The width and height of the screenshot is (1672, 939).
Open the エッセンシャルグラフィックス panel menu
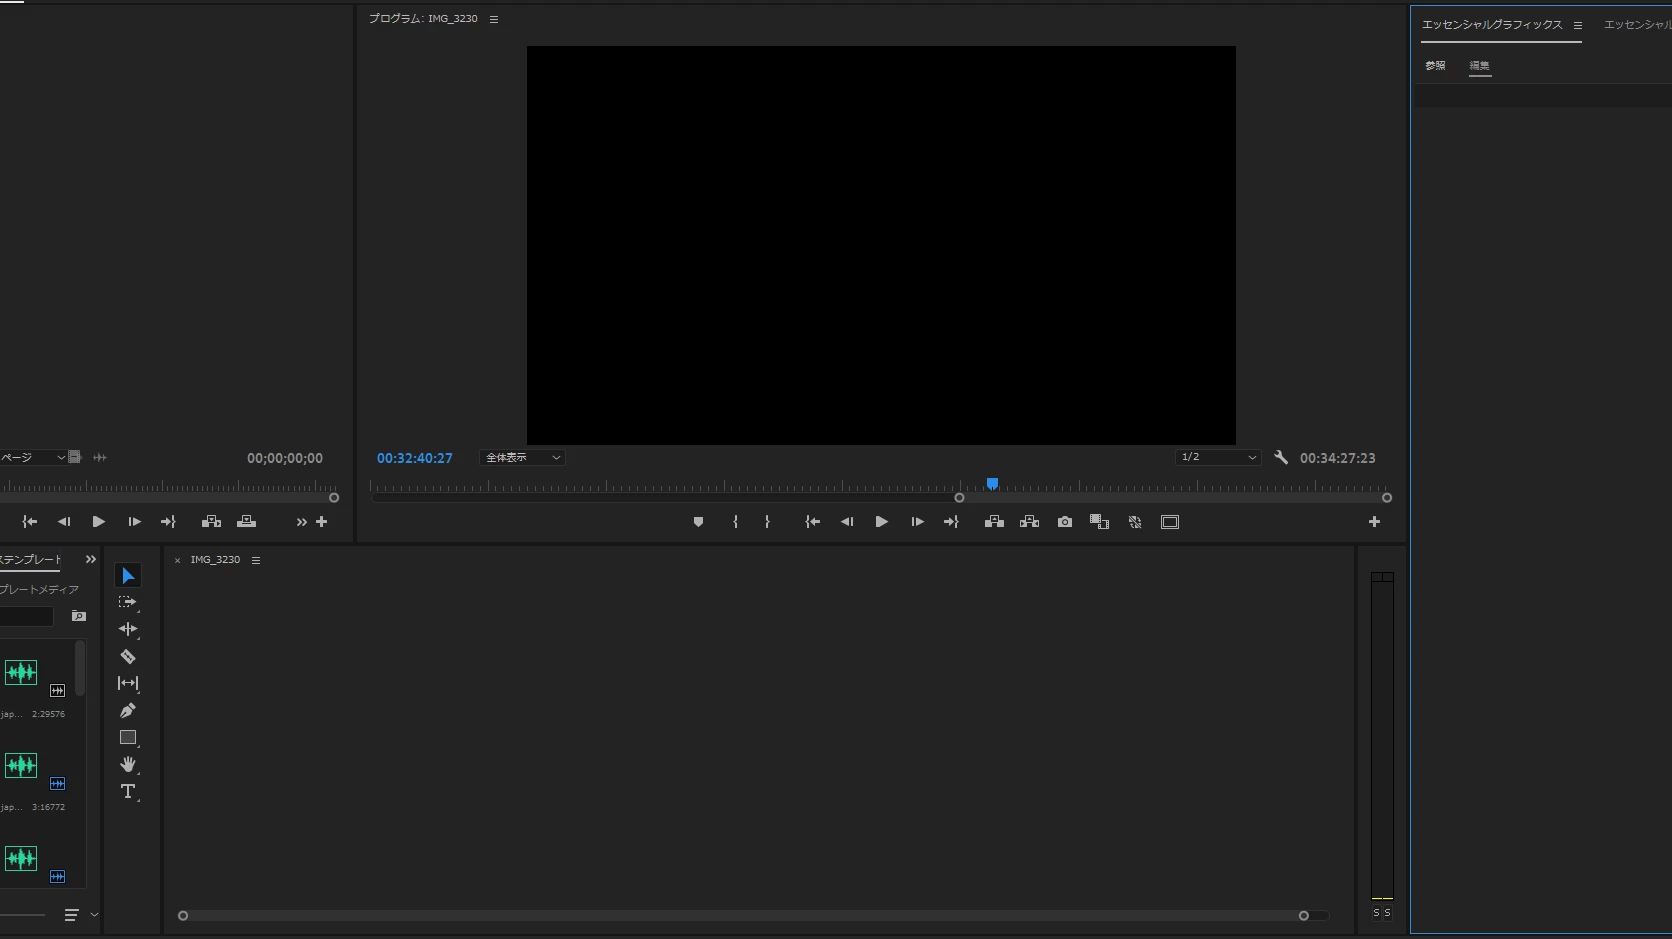tap(1578, 26)
